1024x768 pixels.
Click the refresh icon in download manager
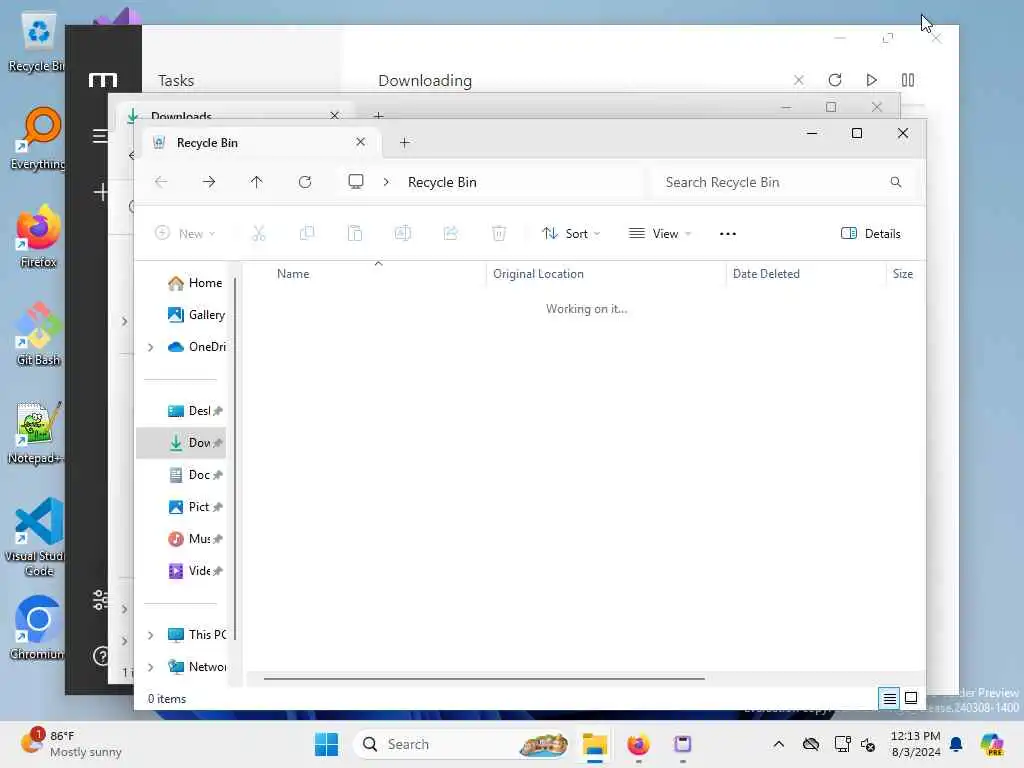tap(835, 80)
